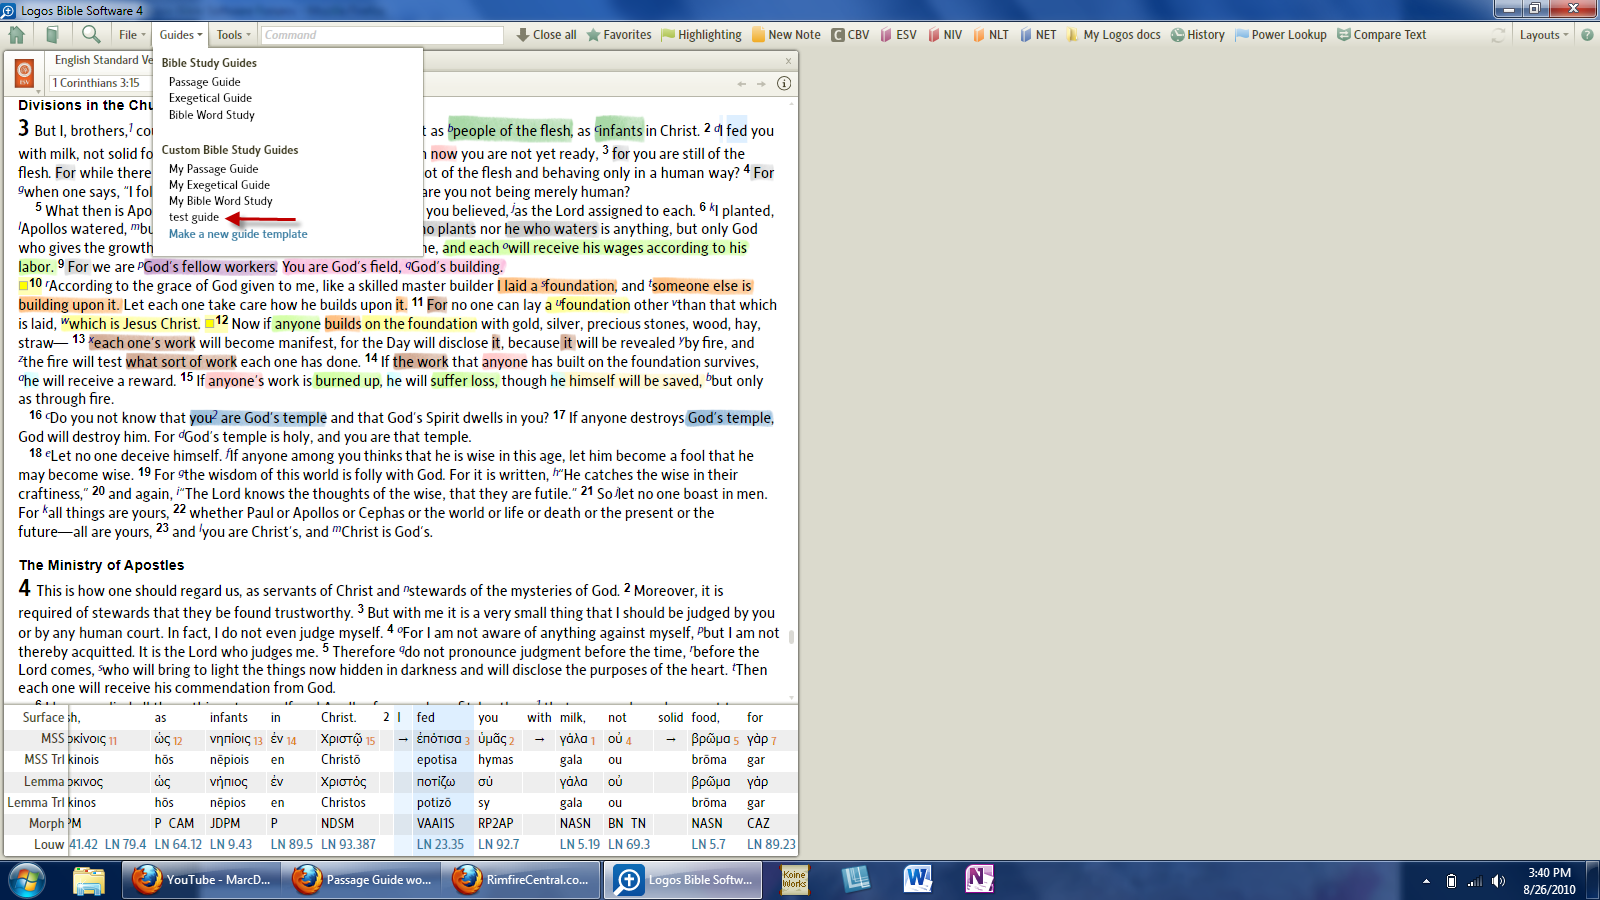This screenshot has height=900, width=1600.
Task: Open the File menu
Action: 132,35
